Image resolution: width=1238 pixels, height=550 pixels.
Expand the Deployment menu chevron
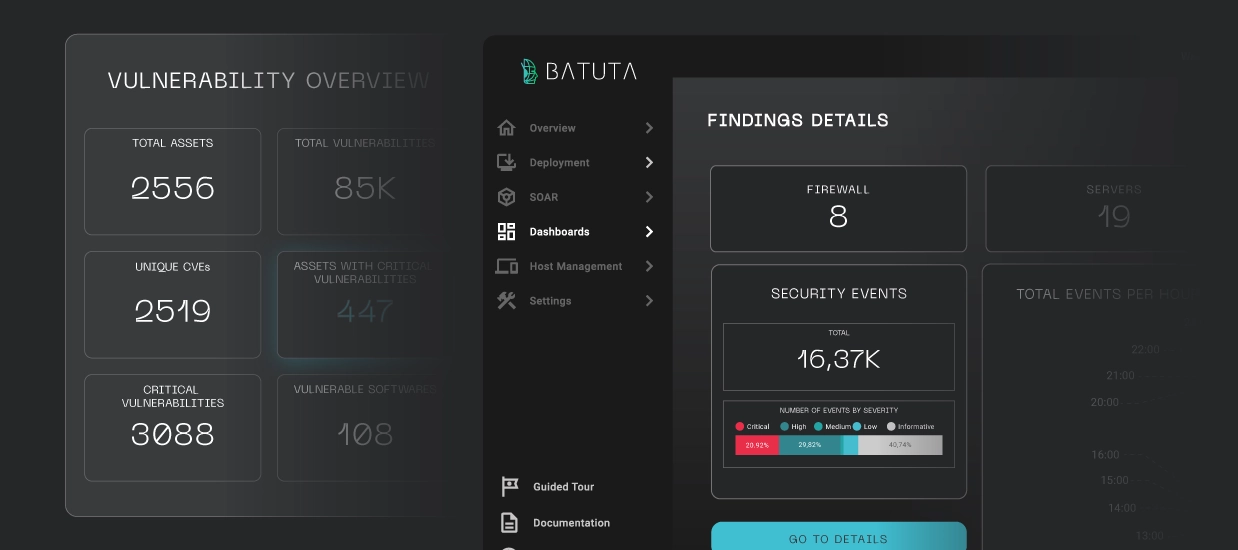coord(649,162)
